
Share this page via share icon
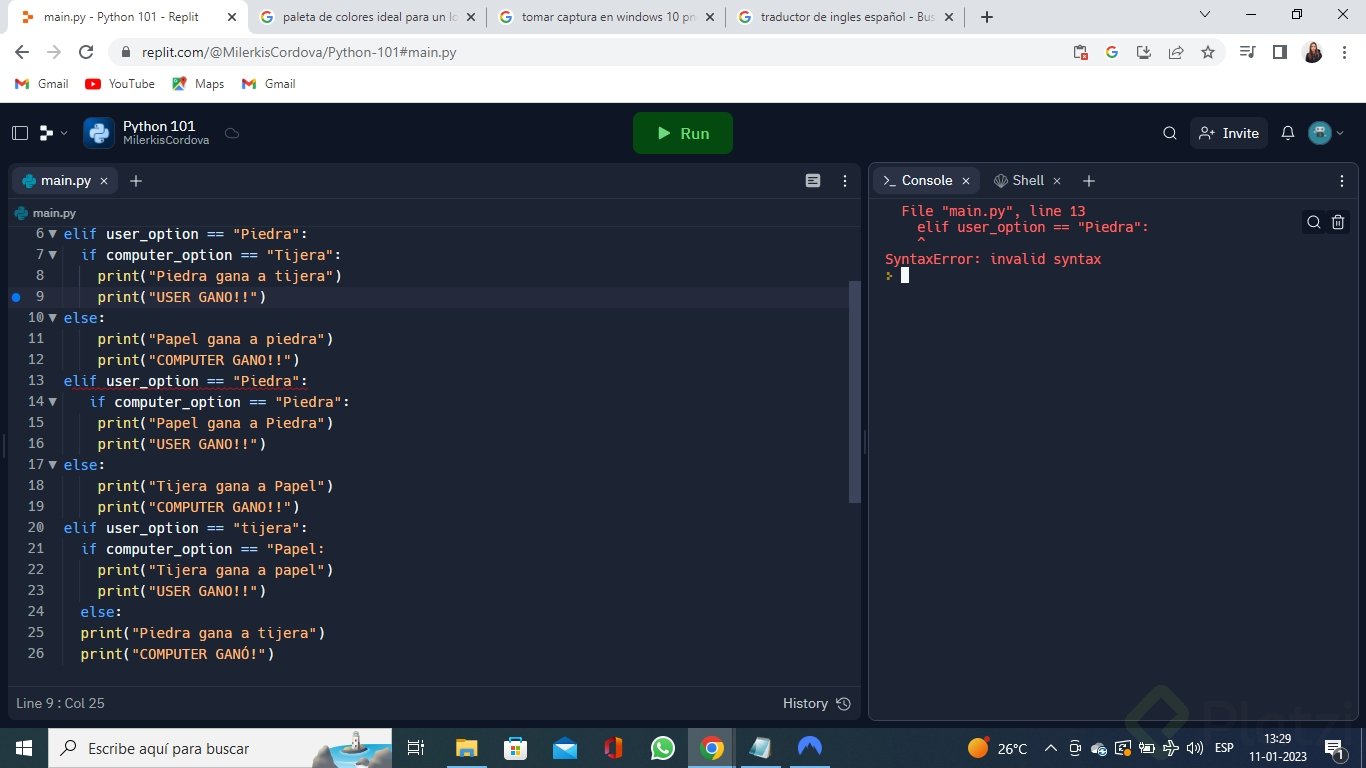coord(1176,52)
